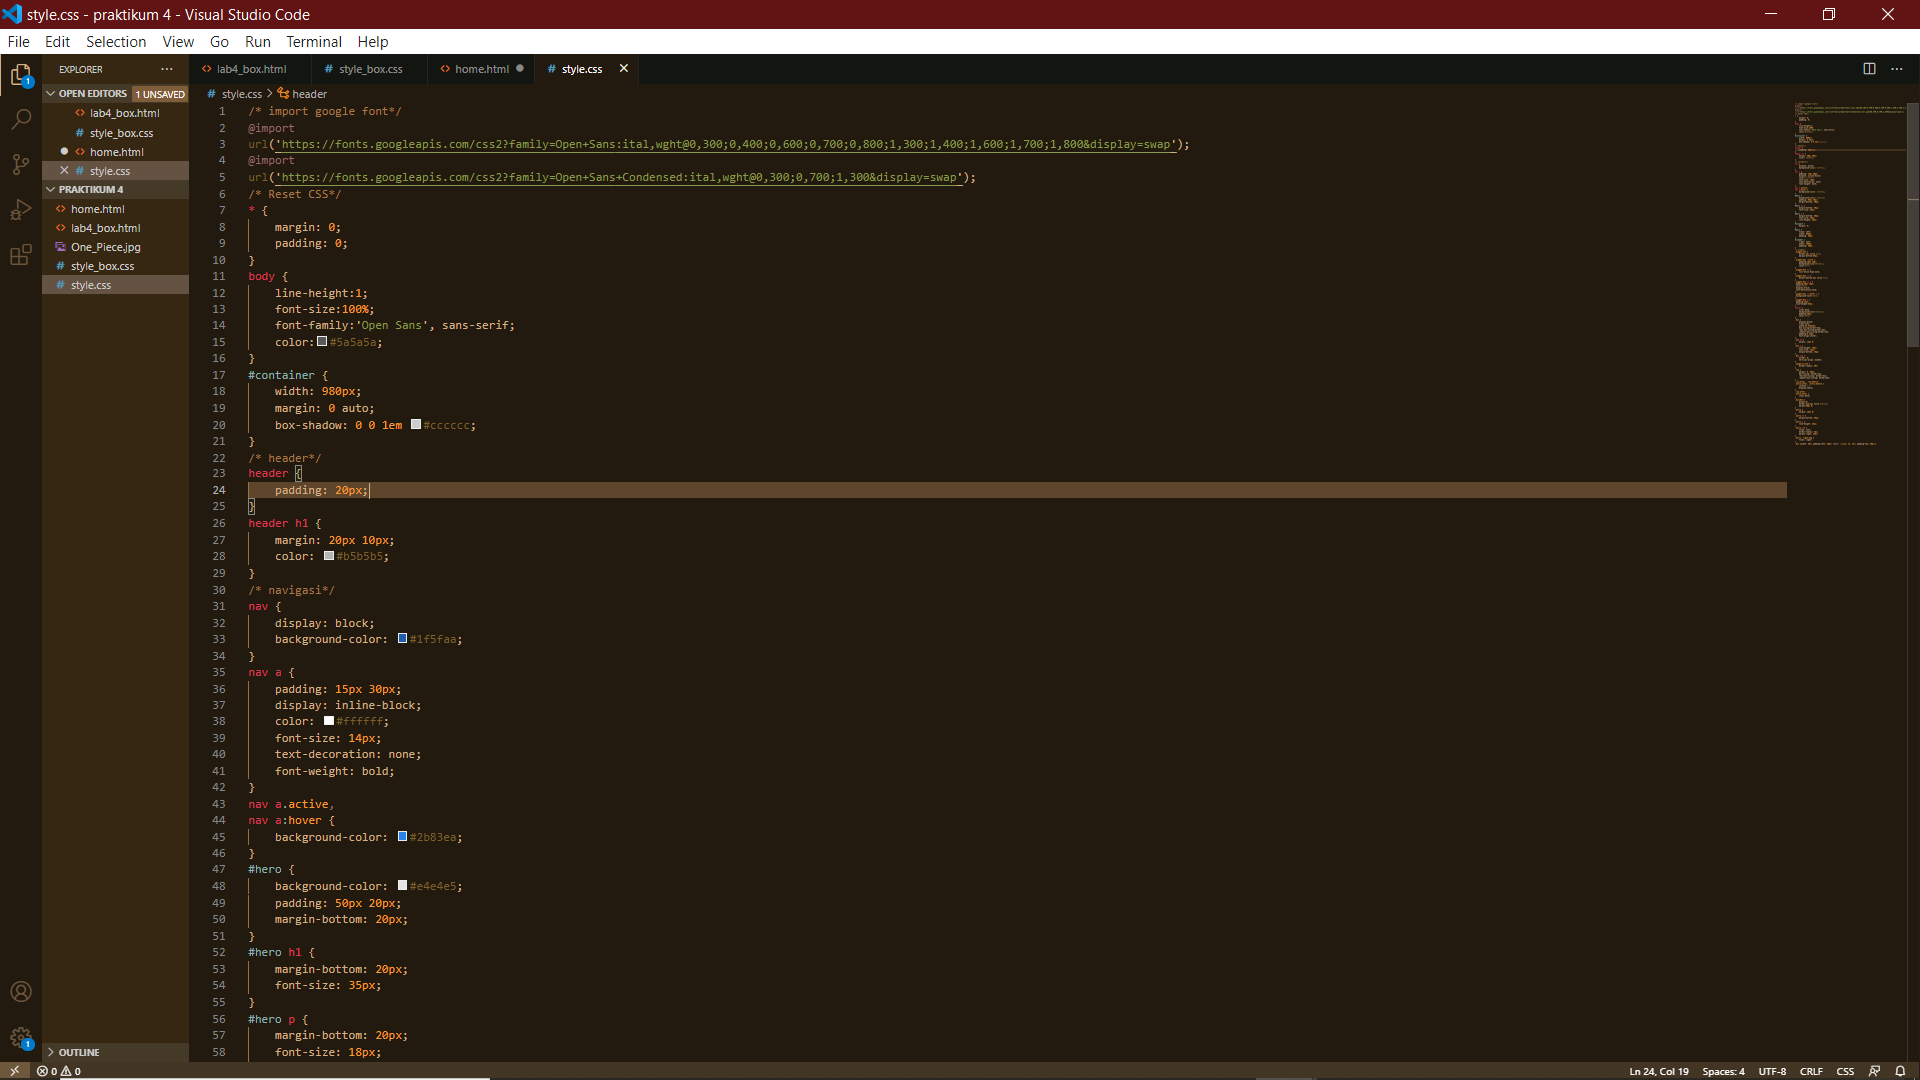Close style.css in Open Editors list
The width and height of the screenshot is (1920, 1080).
[64, 171]
